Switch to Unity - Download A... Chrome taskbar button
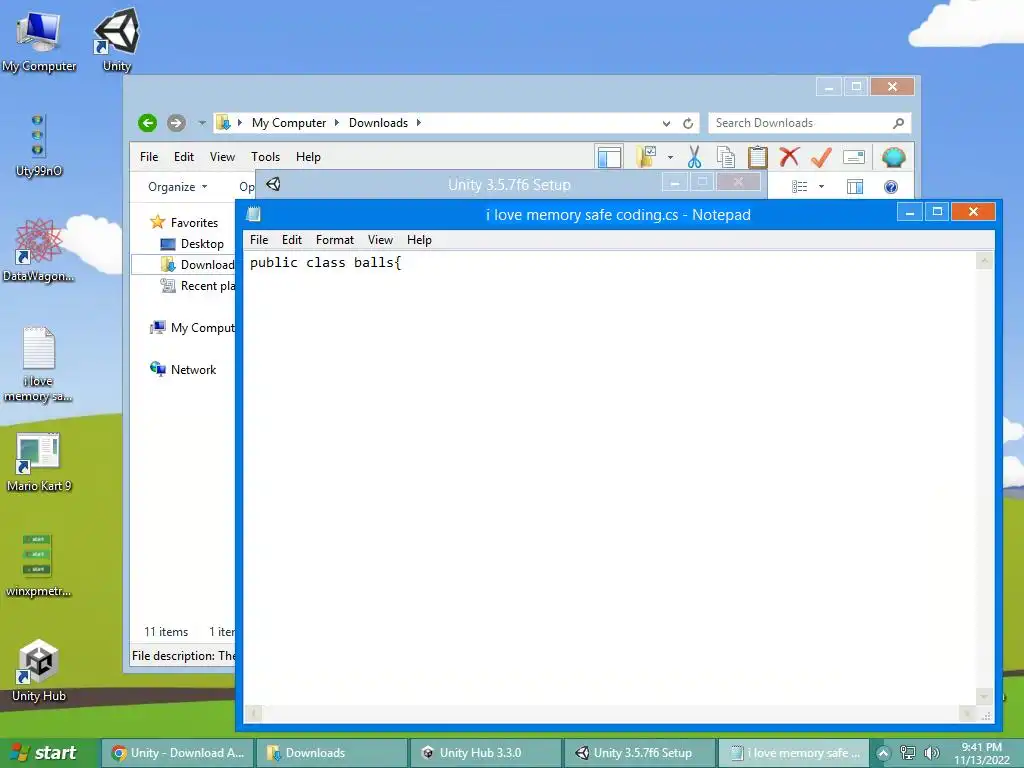This screenshot has height=768, width=1024. [x=178, y=753]
